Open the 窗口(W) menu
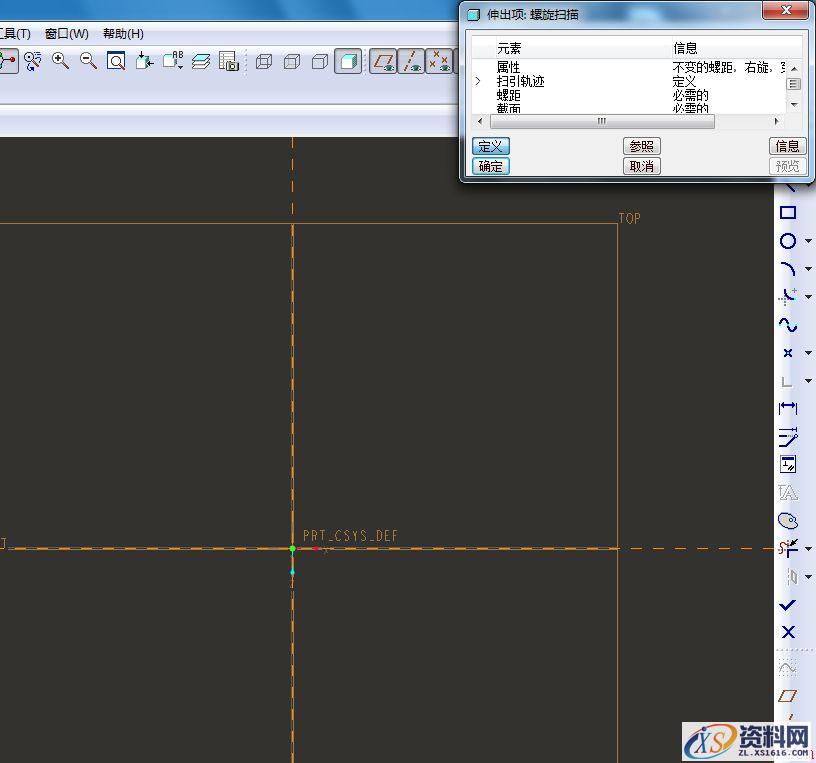The height and width of the screenshot is (763, 816). [66, 34]
